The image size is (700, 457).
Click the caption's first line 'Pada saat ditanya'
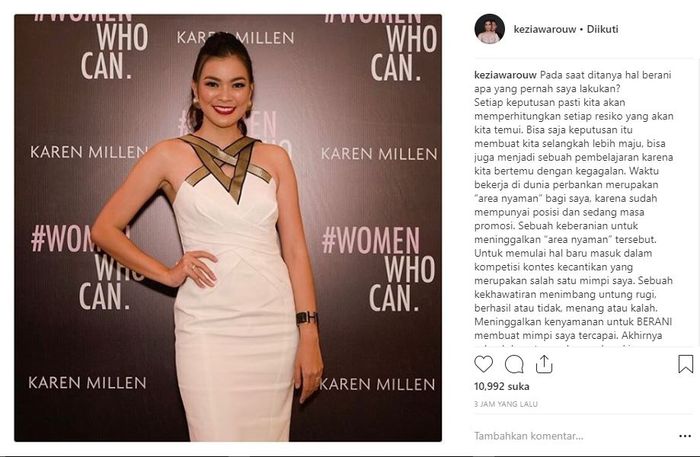[x=579, y=75]
